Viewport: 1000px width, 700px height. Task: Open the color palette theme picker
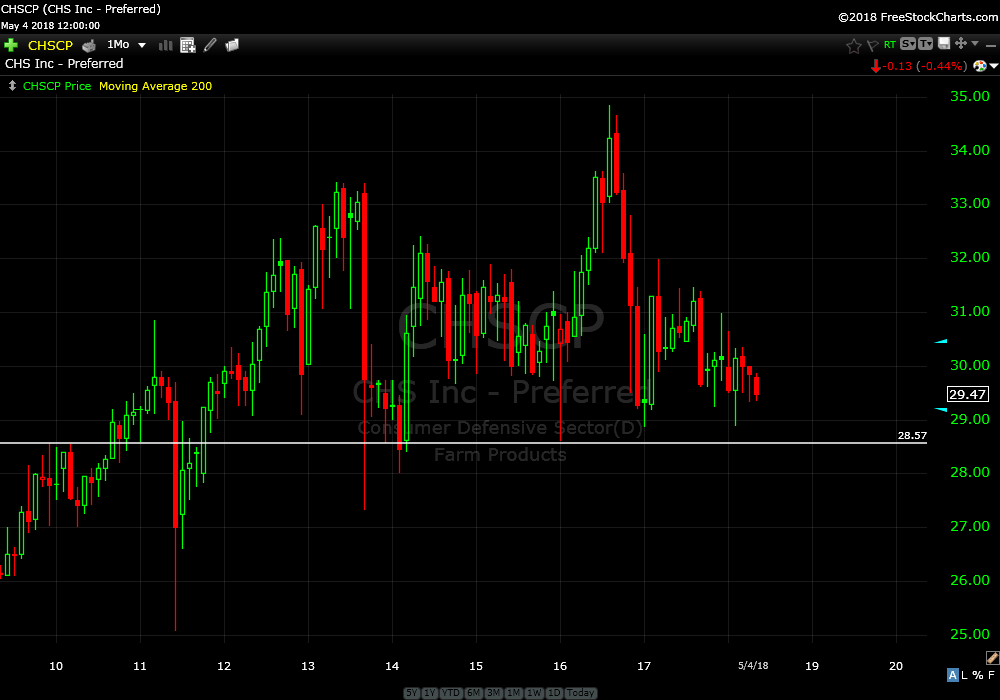click(980, 66)
